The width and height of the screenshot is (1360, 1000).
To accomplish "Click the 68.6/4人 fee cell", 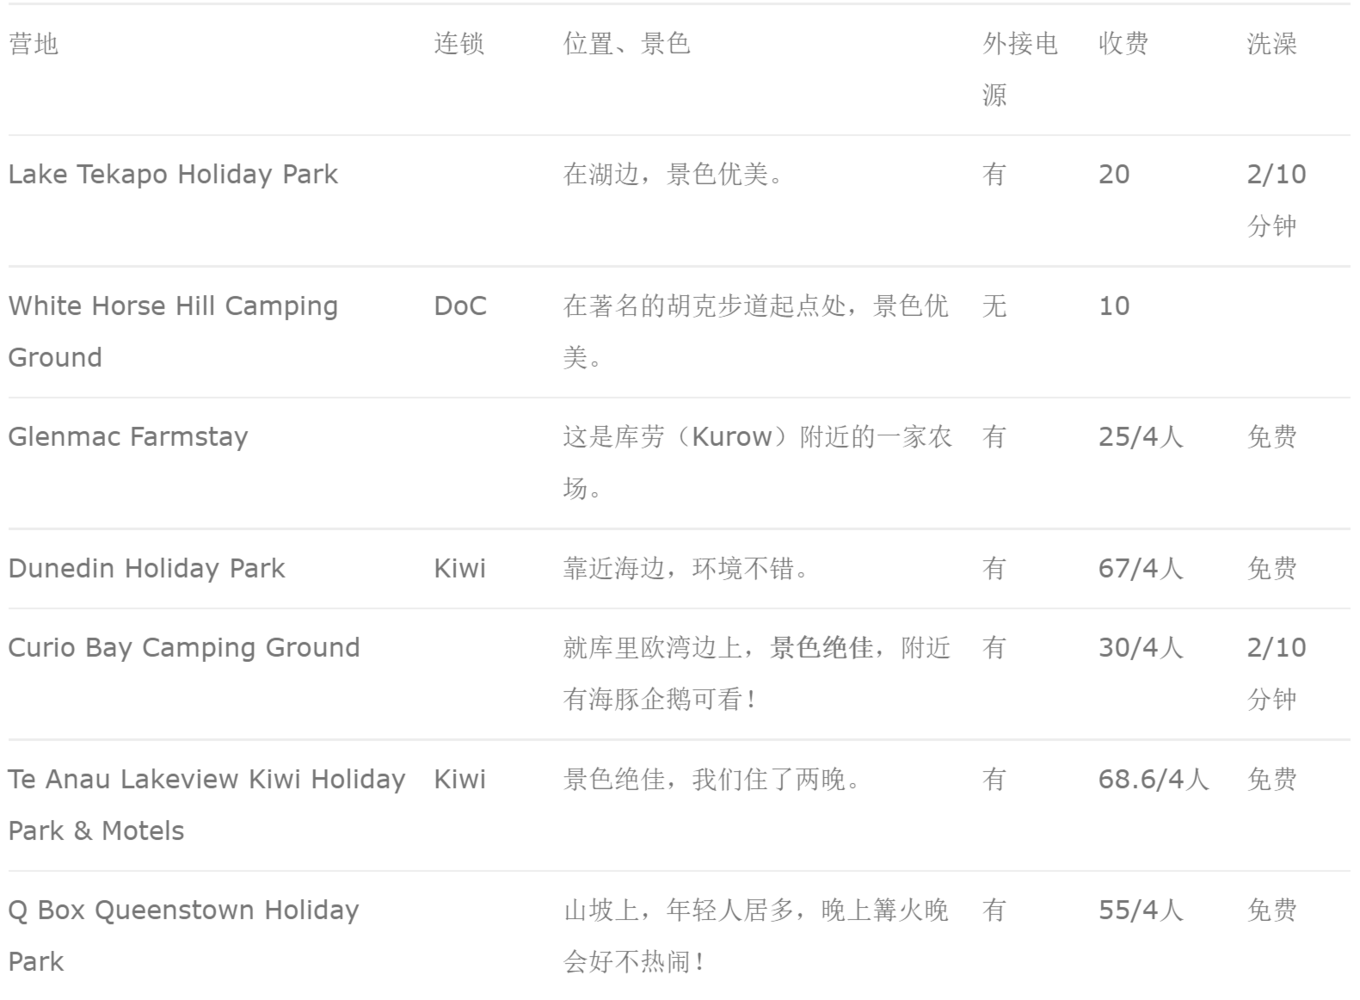I will (x=1153, y=779).
